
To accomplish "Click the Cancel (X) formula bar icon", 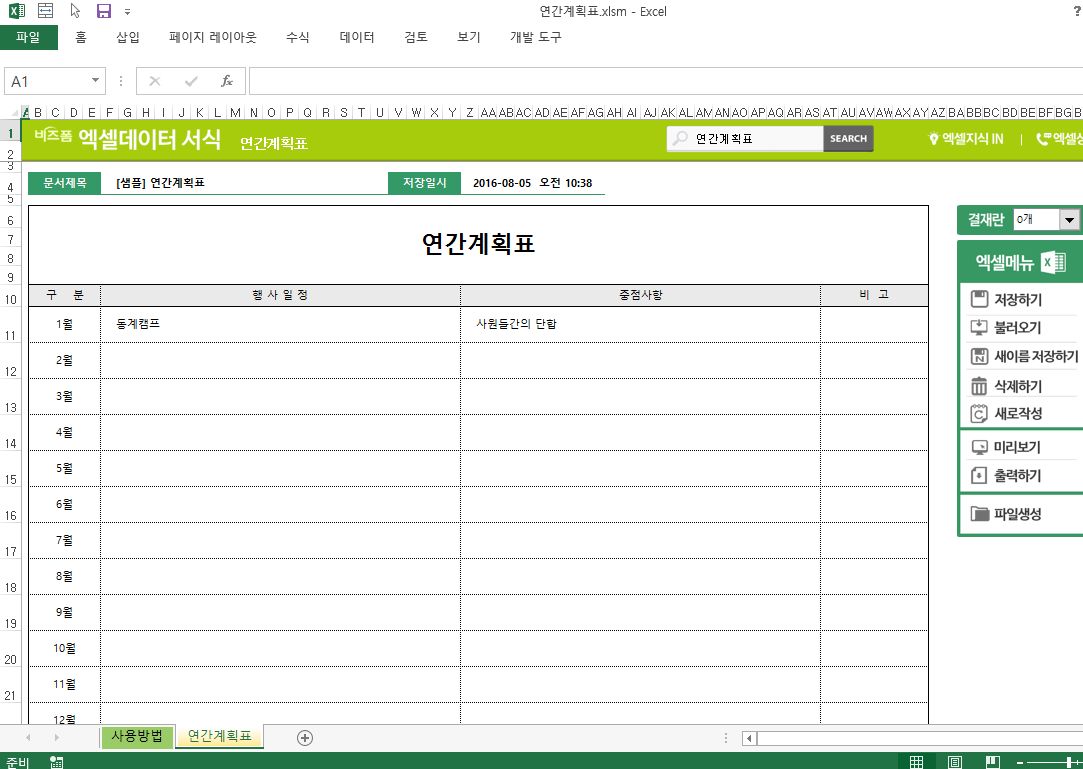I will click(155, 82).
